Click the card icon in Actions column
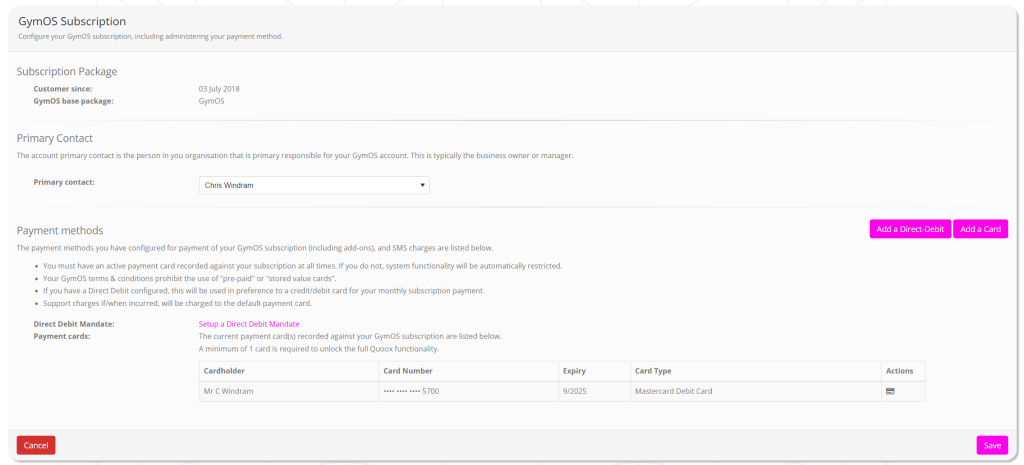Image resolution: width=1024 pixels, height=465 pixels. pyautogui.click(x=890, y=391)
